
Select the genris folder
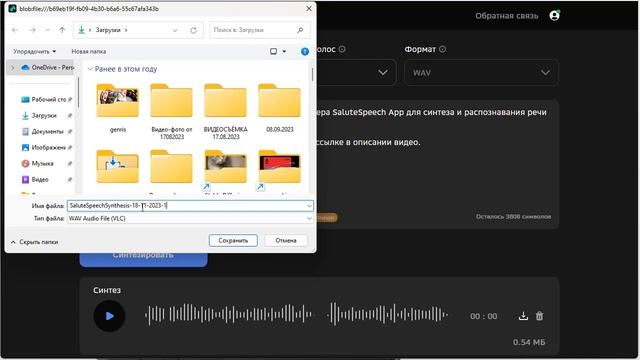click(x=118, y=108)
